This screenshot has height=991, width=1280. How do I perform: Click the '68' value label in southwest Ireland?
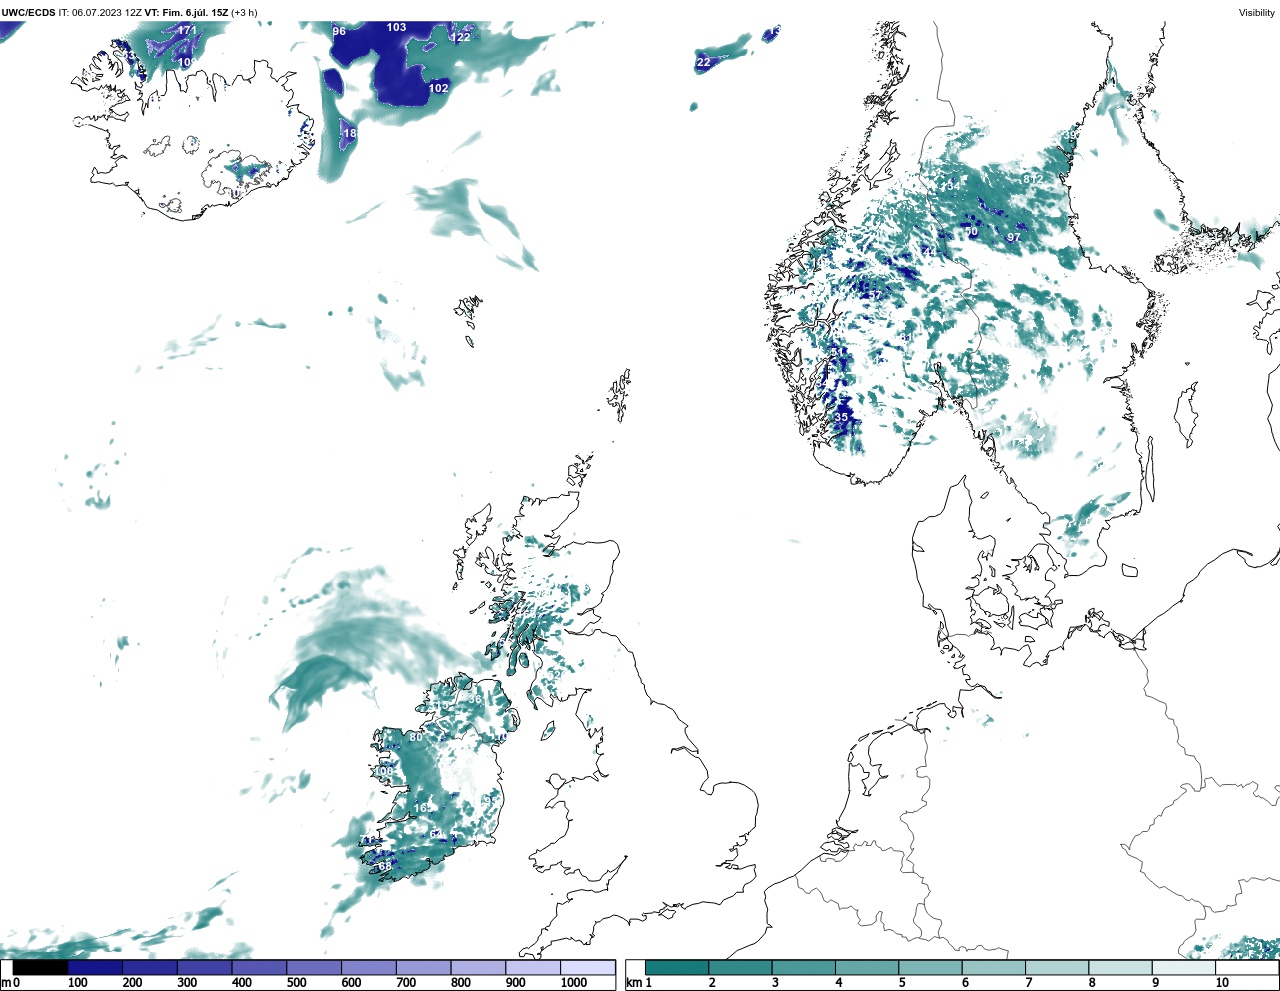click(x=385, y=867)
